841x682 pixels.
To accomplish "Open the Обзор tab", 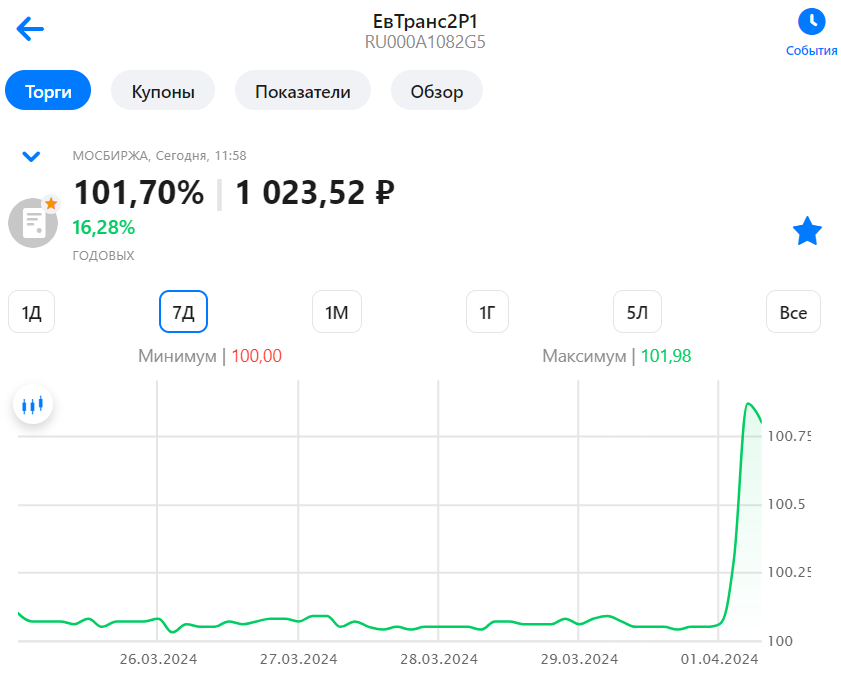I will click(437, 90).
